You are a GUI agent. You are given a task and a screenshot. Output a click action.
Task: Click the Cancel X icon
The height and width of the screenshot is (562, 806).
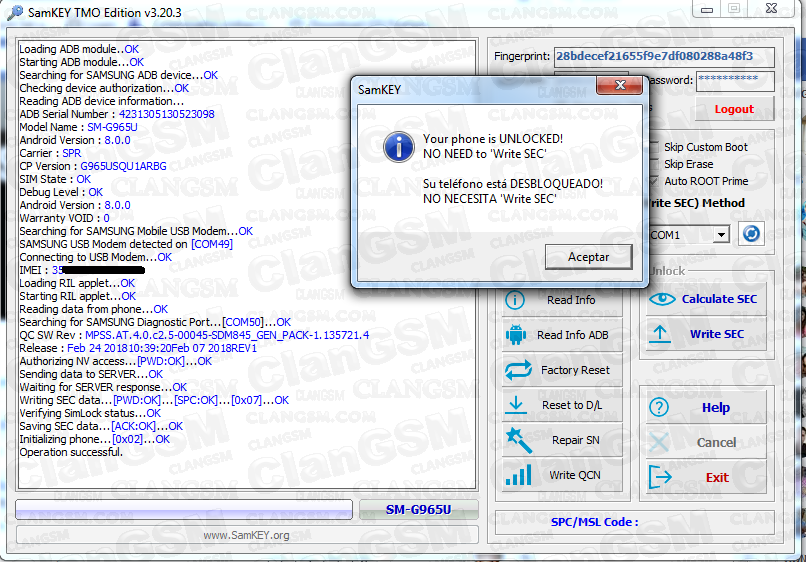[658, 442]
